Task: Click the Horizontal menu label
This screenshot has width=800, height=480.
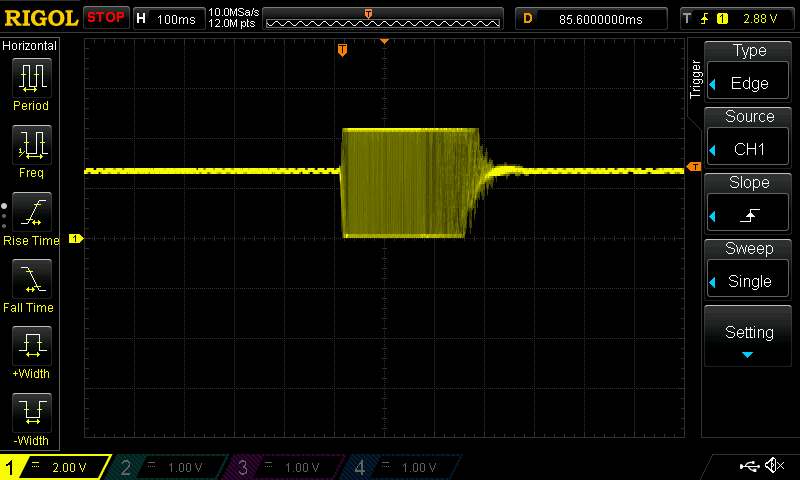Action: coord(30,46)
